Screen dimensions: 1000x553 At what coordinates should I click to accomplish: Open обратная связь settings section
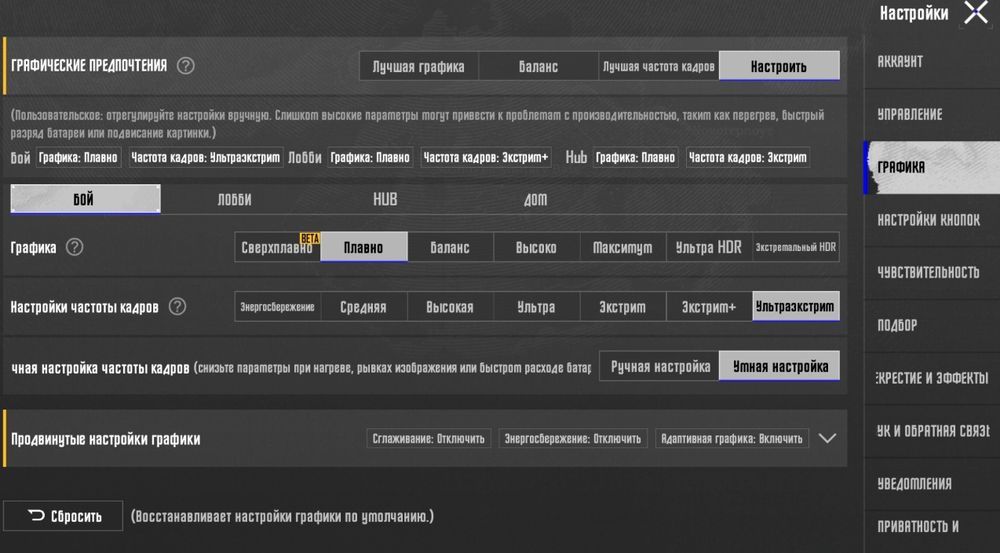tap(932, 431)
